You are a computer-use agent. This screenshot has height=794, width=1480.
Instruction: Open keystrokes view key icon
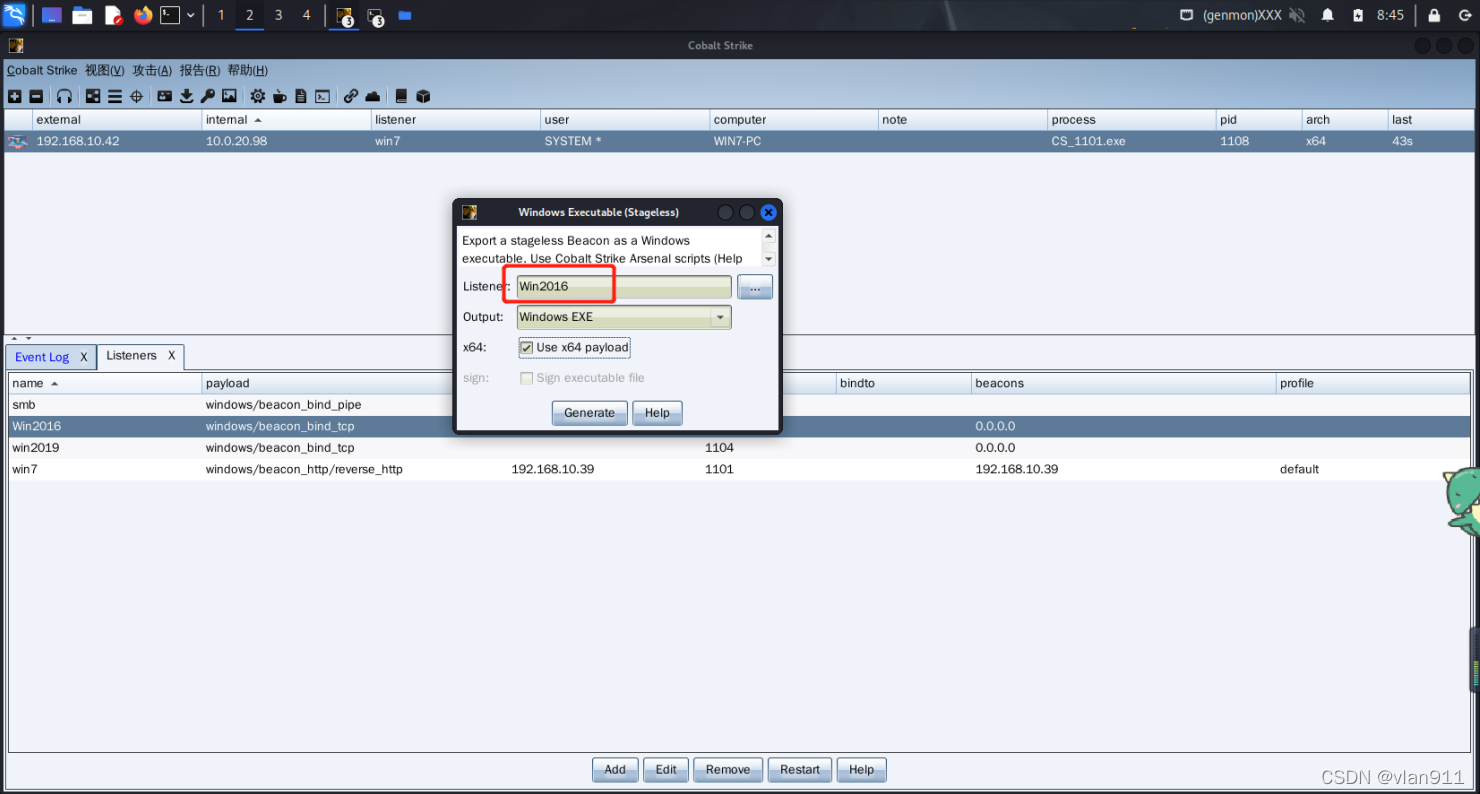click(x=207, y=96)
